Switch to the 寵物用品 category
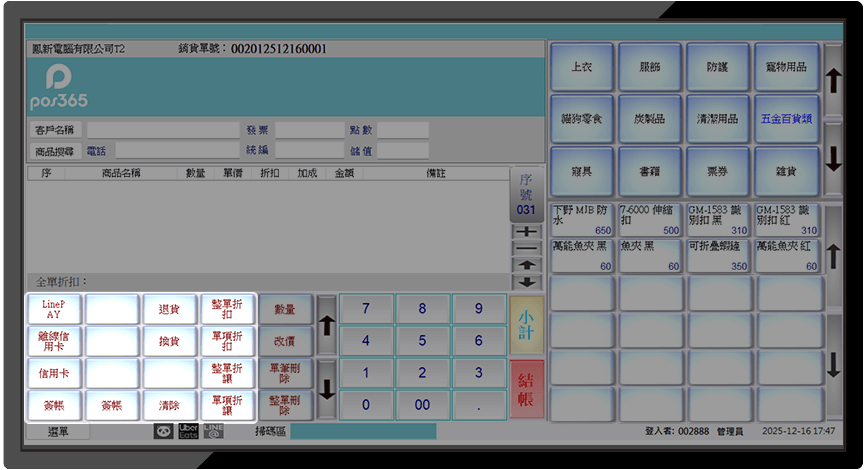The height and width of the screenshot is (470, 865). tap(786, 67)
